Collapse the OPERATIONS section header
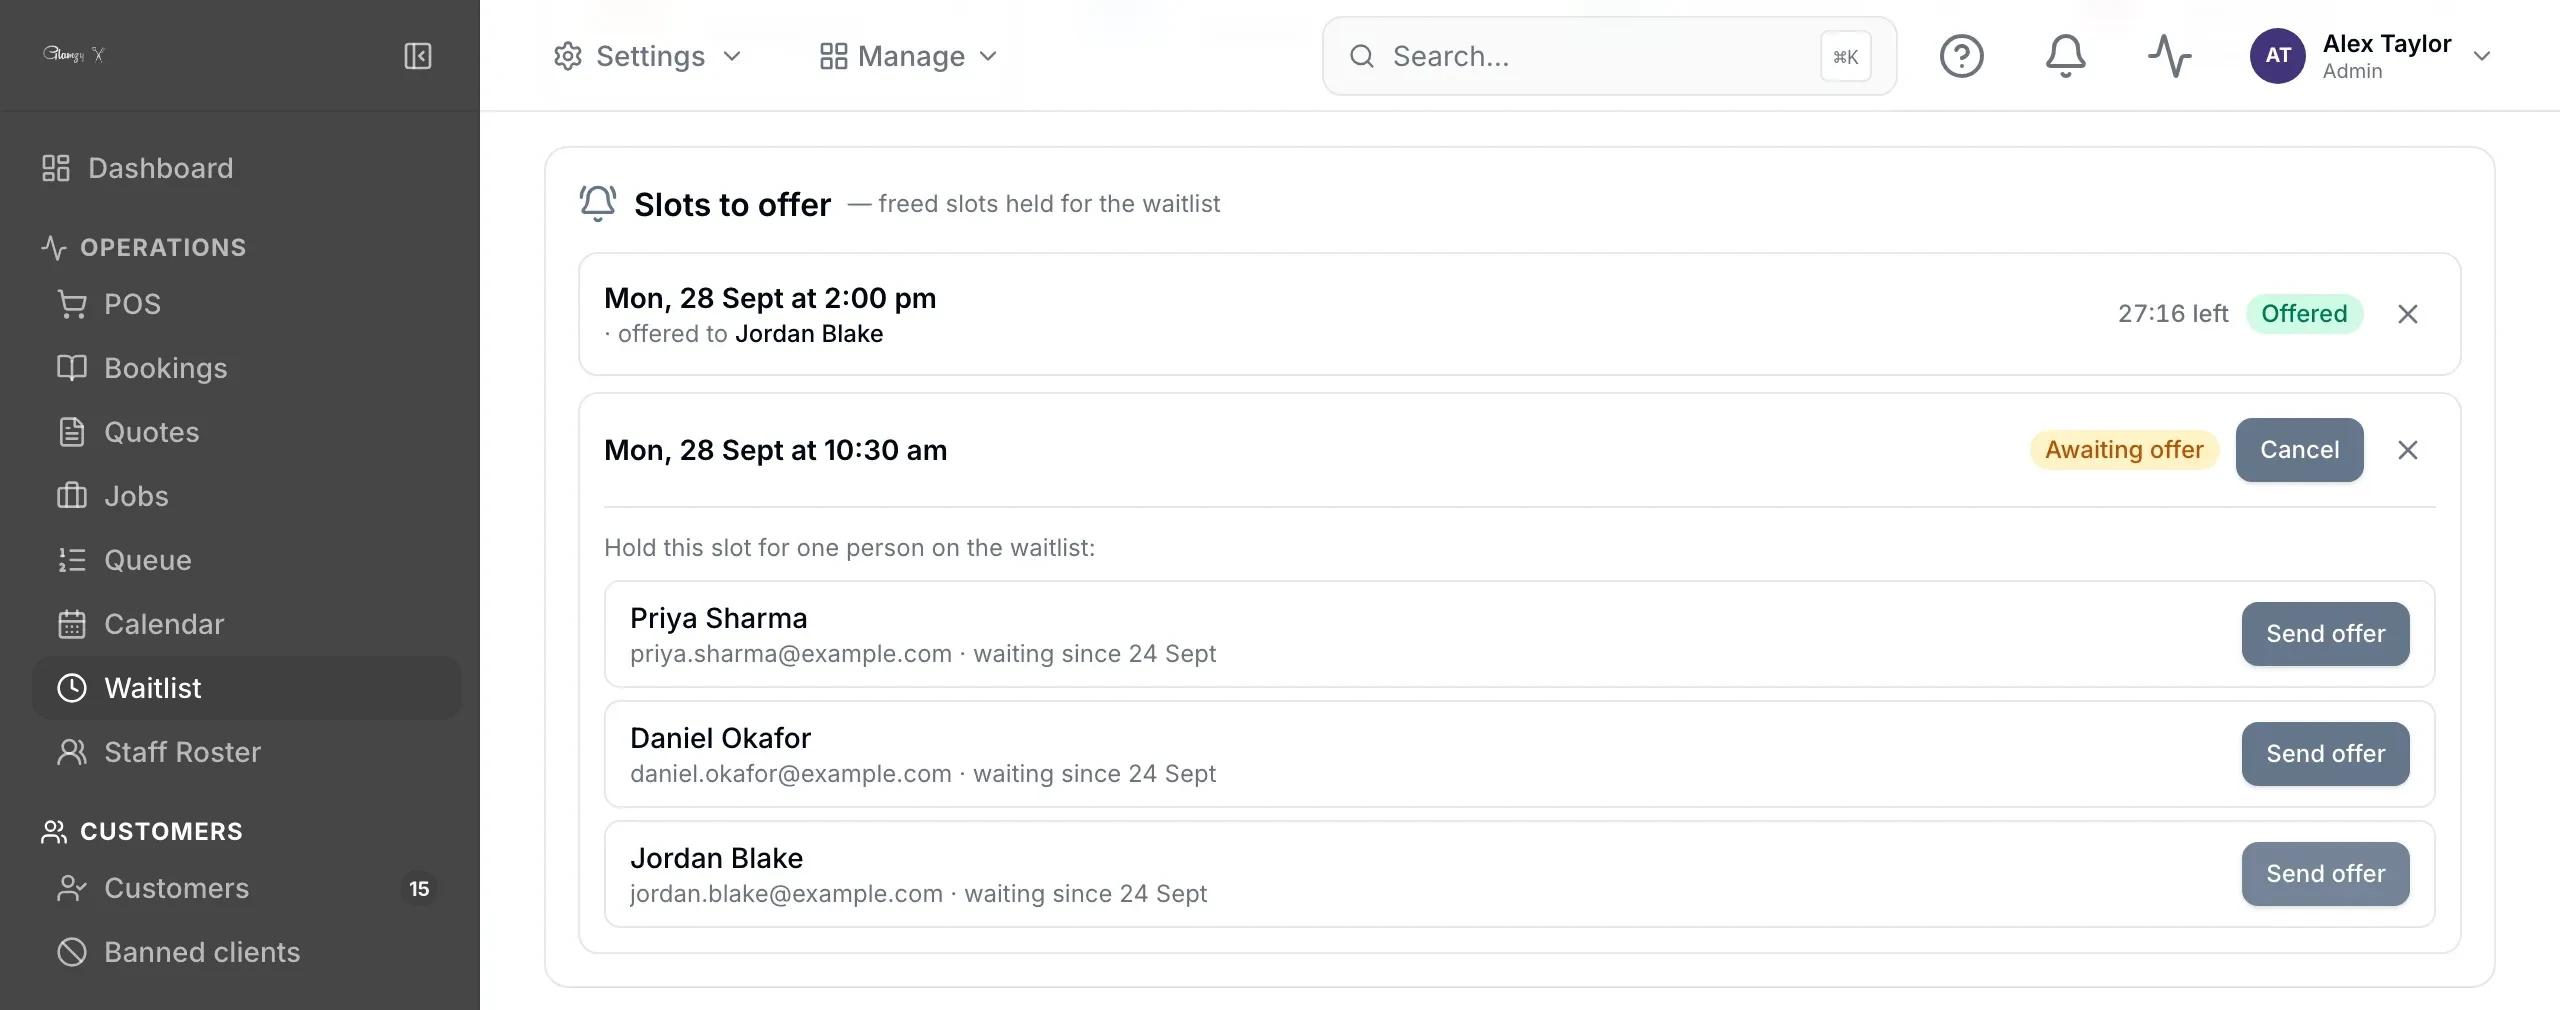This screenshot has width=2560, height=1010. tap(144, 247)
